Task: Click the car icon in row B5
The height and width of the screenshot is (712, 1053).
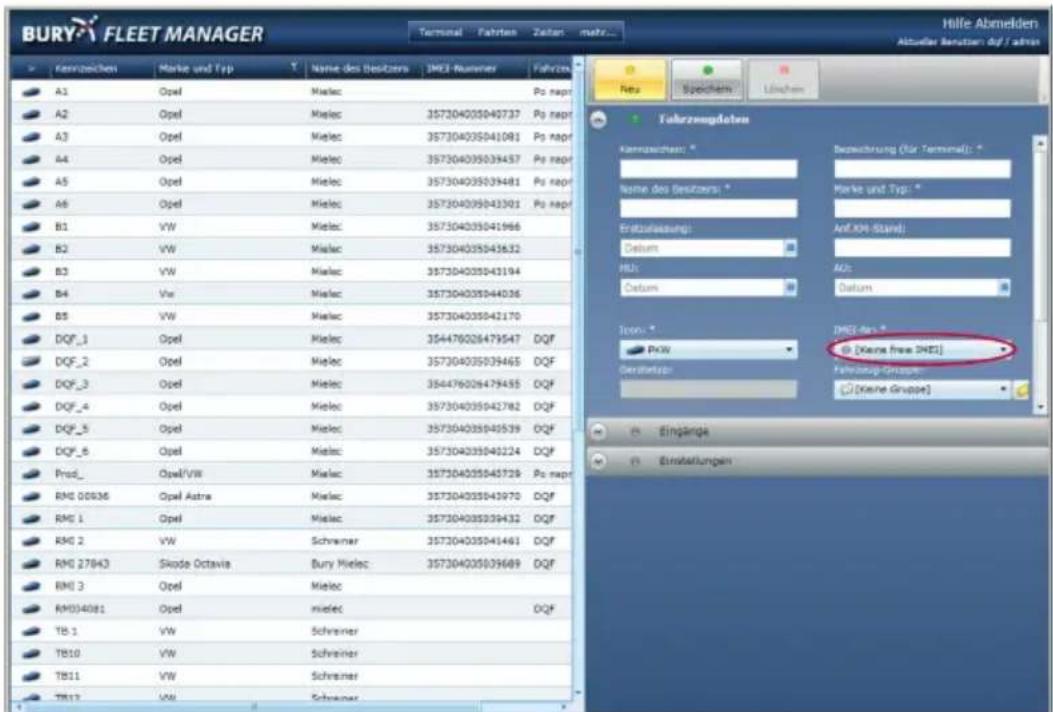Action: coord(31,317)
